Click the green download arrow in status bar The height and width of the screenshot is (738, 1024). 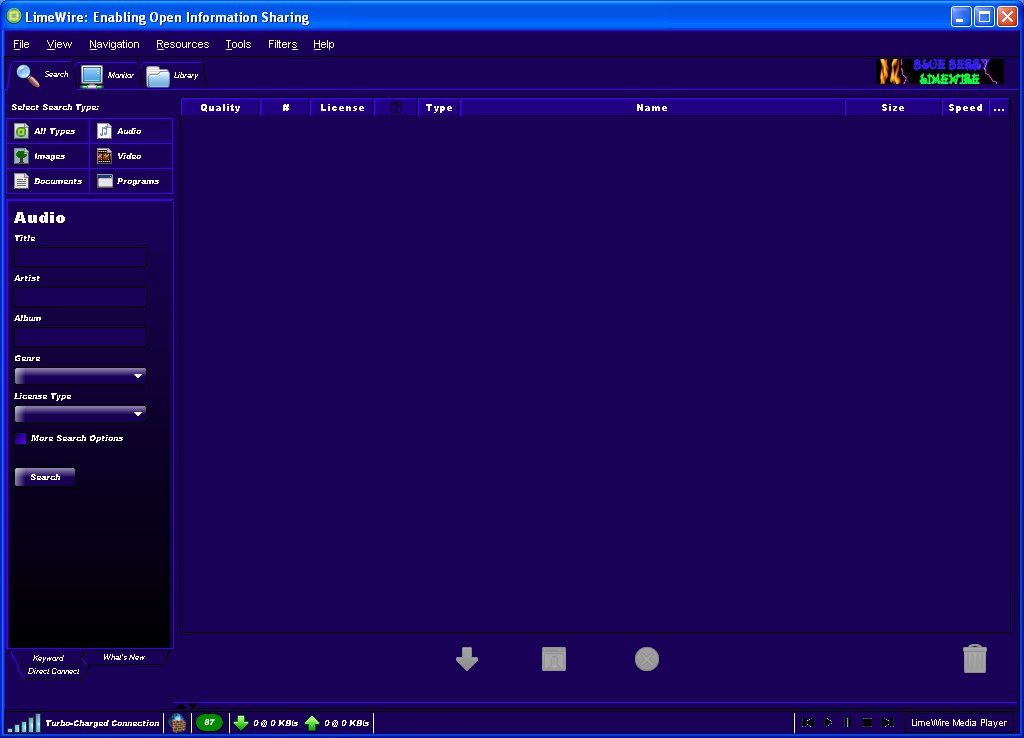[x=241, y=723]
